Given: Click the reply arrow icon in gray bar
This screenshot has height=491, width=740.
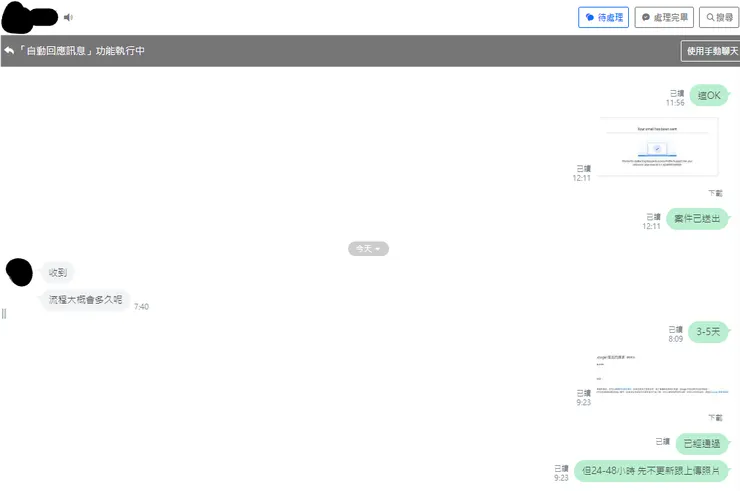Looking at the screenshot, I should click(9, 50).
